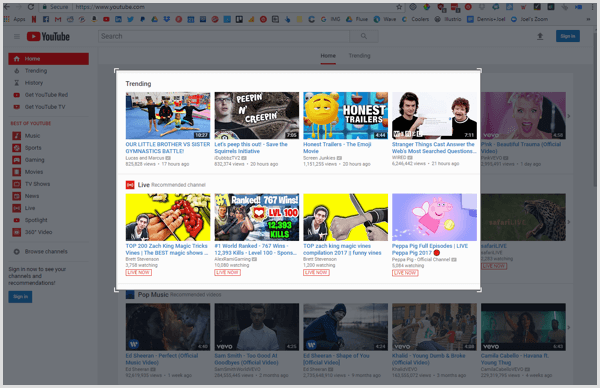Expand Pop Music row with right chevron
This screenshot has width=600, height=388.
pos(569,327)
